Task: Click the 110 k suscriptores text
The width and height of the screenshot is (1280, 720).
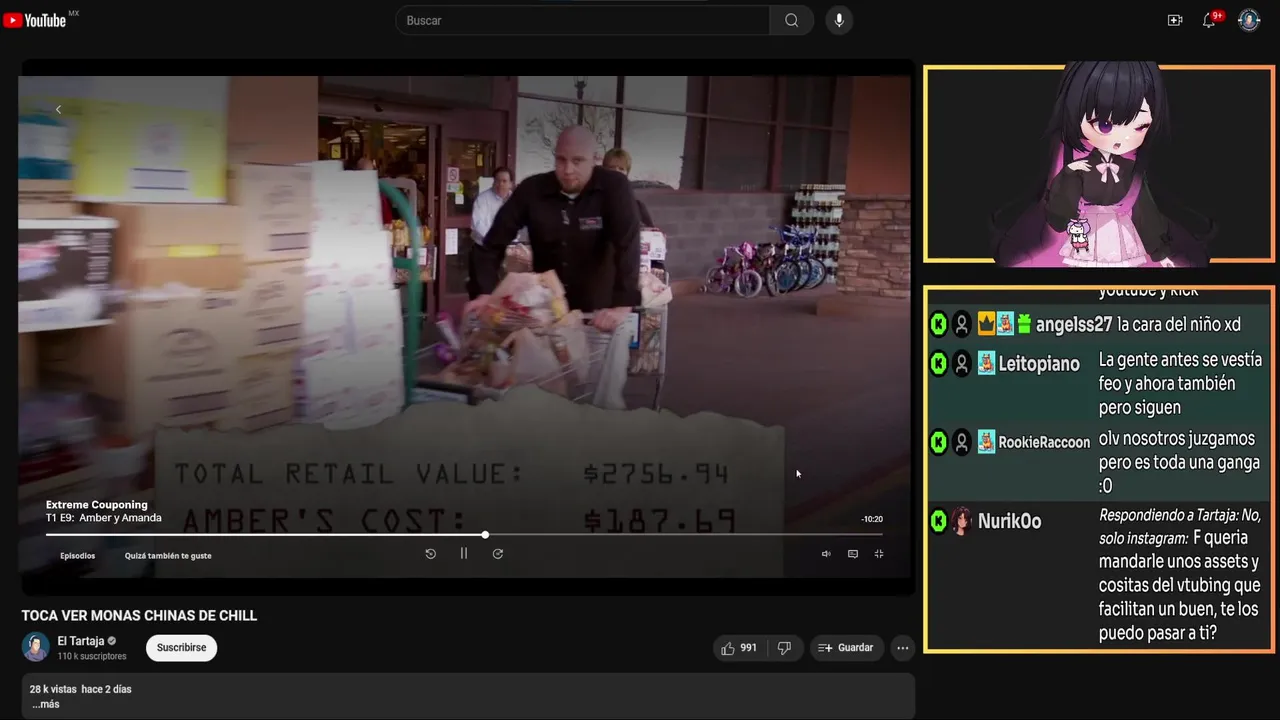Action: coord(92,657)
